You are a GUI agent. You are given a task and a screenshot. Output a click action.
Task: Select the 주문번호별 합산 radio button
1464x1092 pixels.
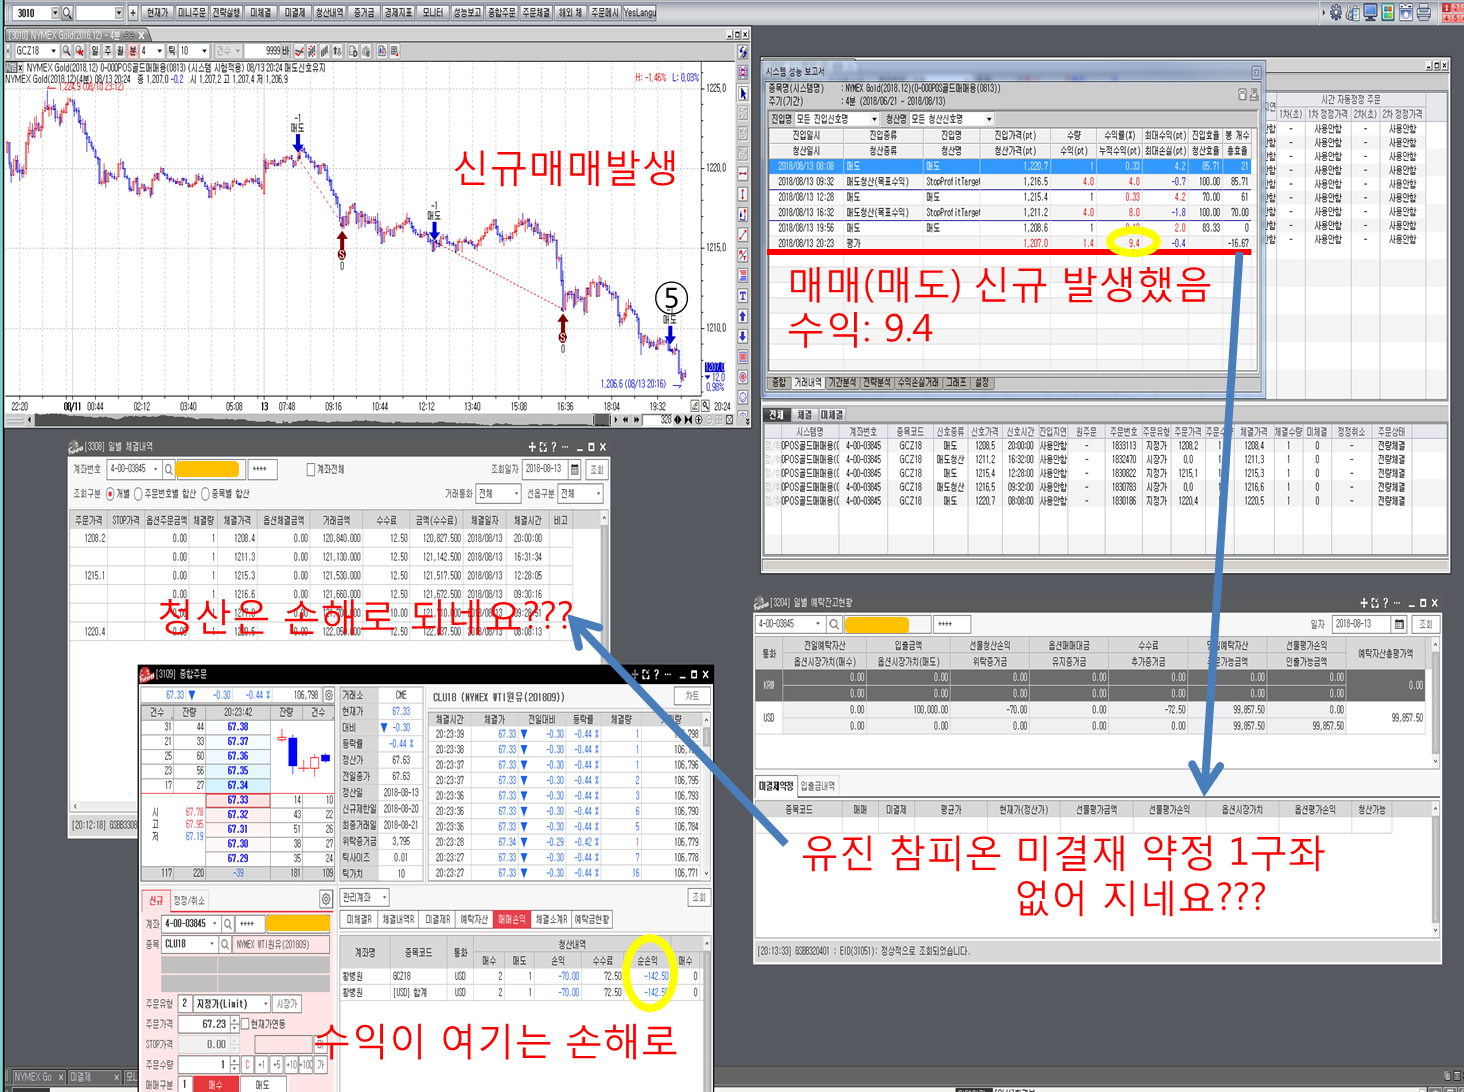coord(139,494)
